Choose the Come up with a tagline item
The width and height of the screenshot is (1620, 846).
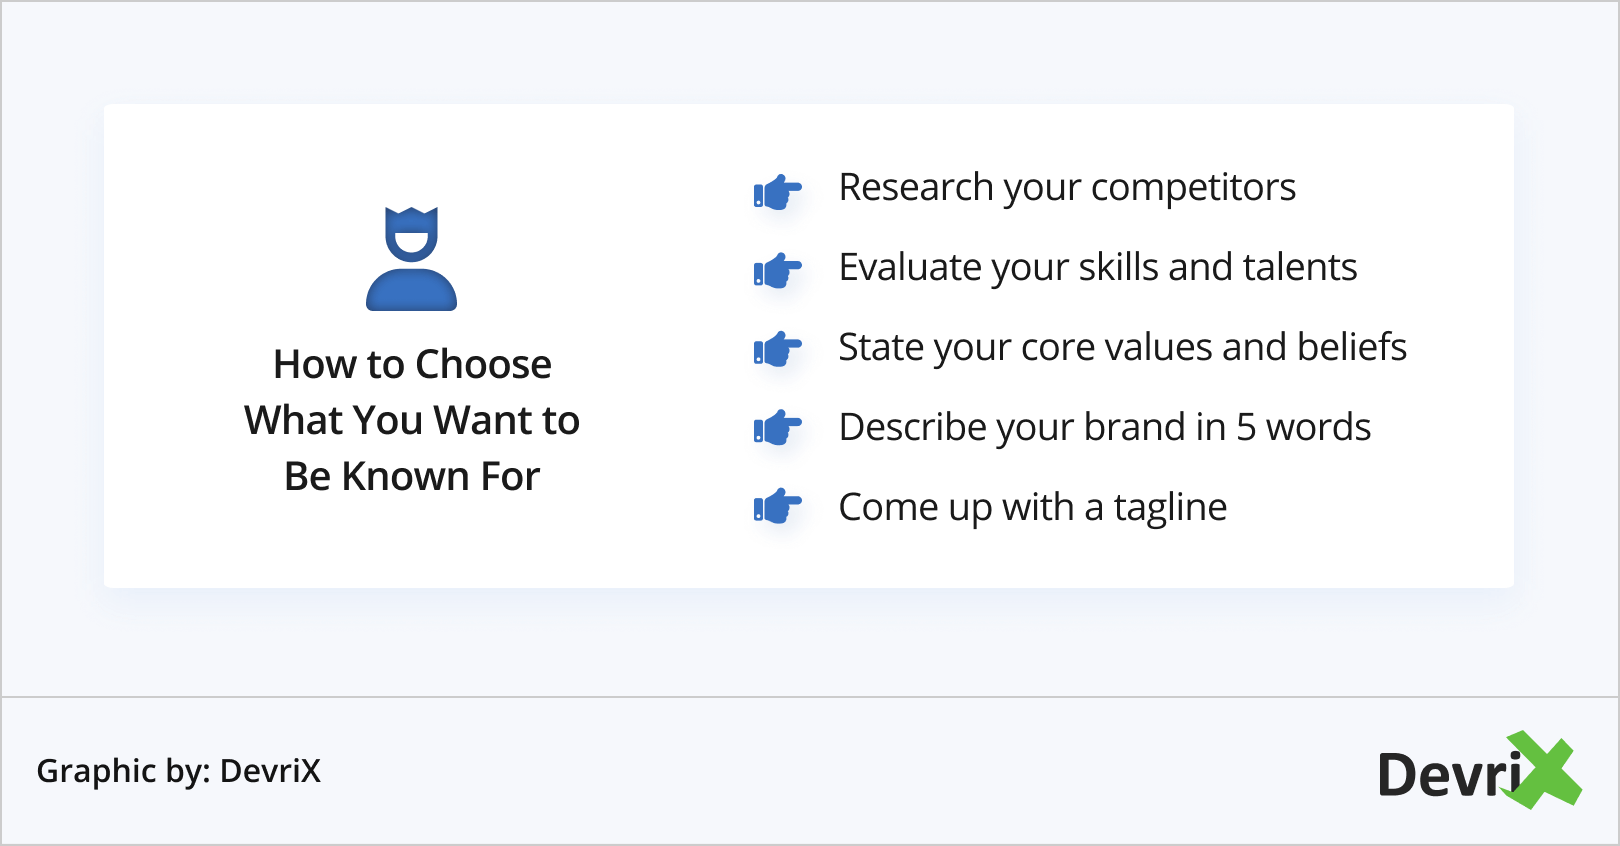[1032, 508]
